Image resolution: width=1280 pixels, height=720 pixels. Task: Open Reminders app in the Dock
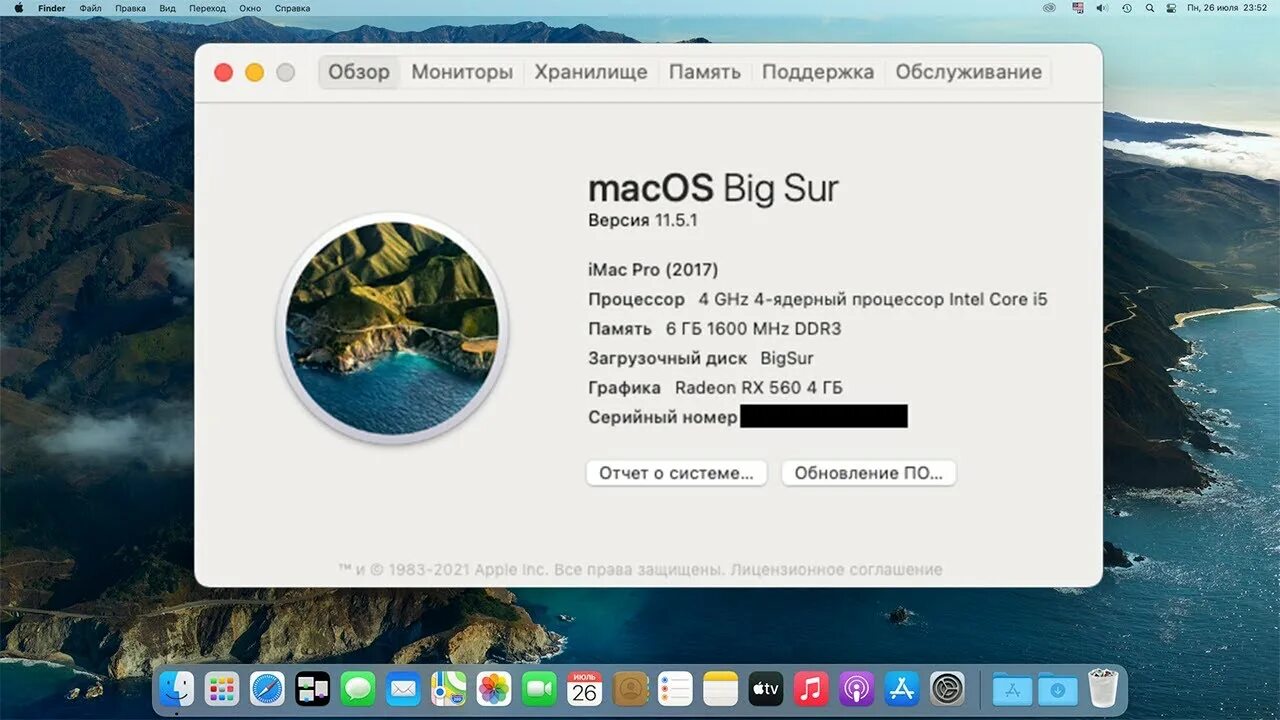click(x=675, y=688)
